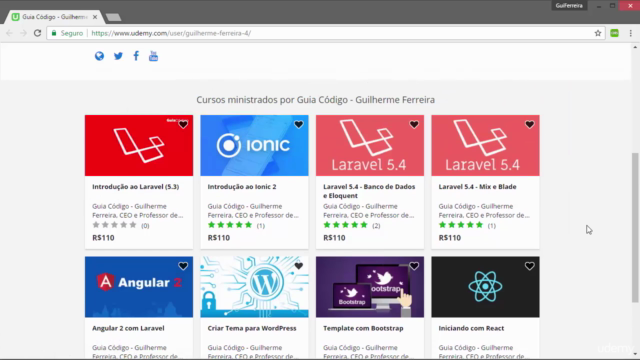Open Introdução ao Laravel (5.3) course title
Image resolution: width=640 pixels, height=360 pixels.
[136, 187]
